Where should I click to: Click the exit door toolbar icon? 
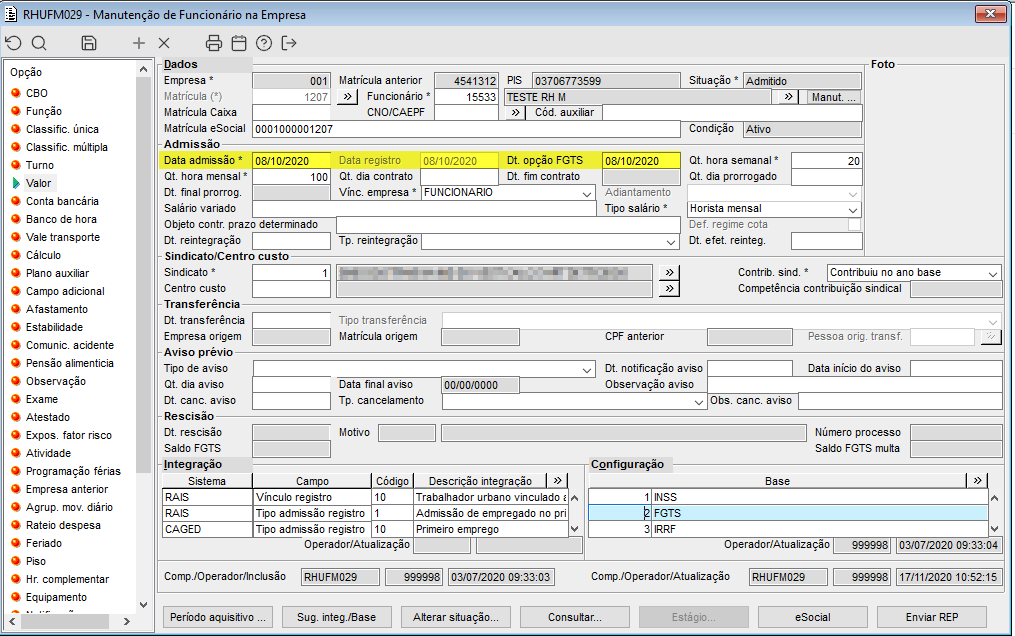[x=289, y=43]
